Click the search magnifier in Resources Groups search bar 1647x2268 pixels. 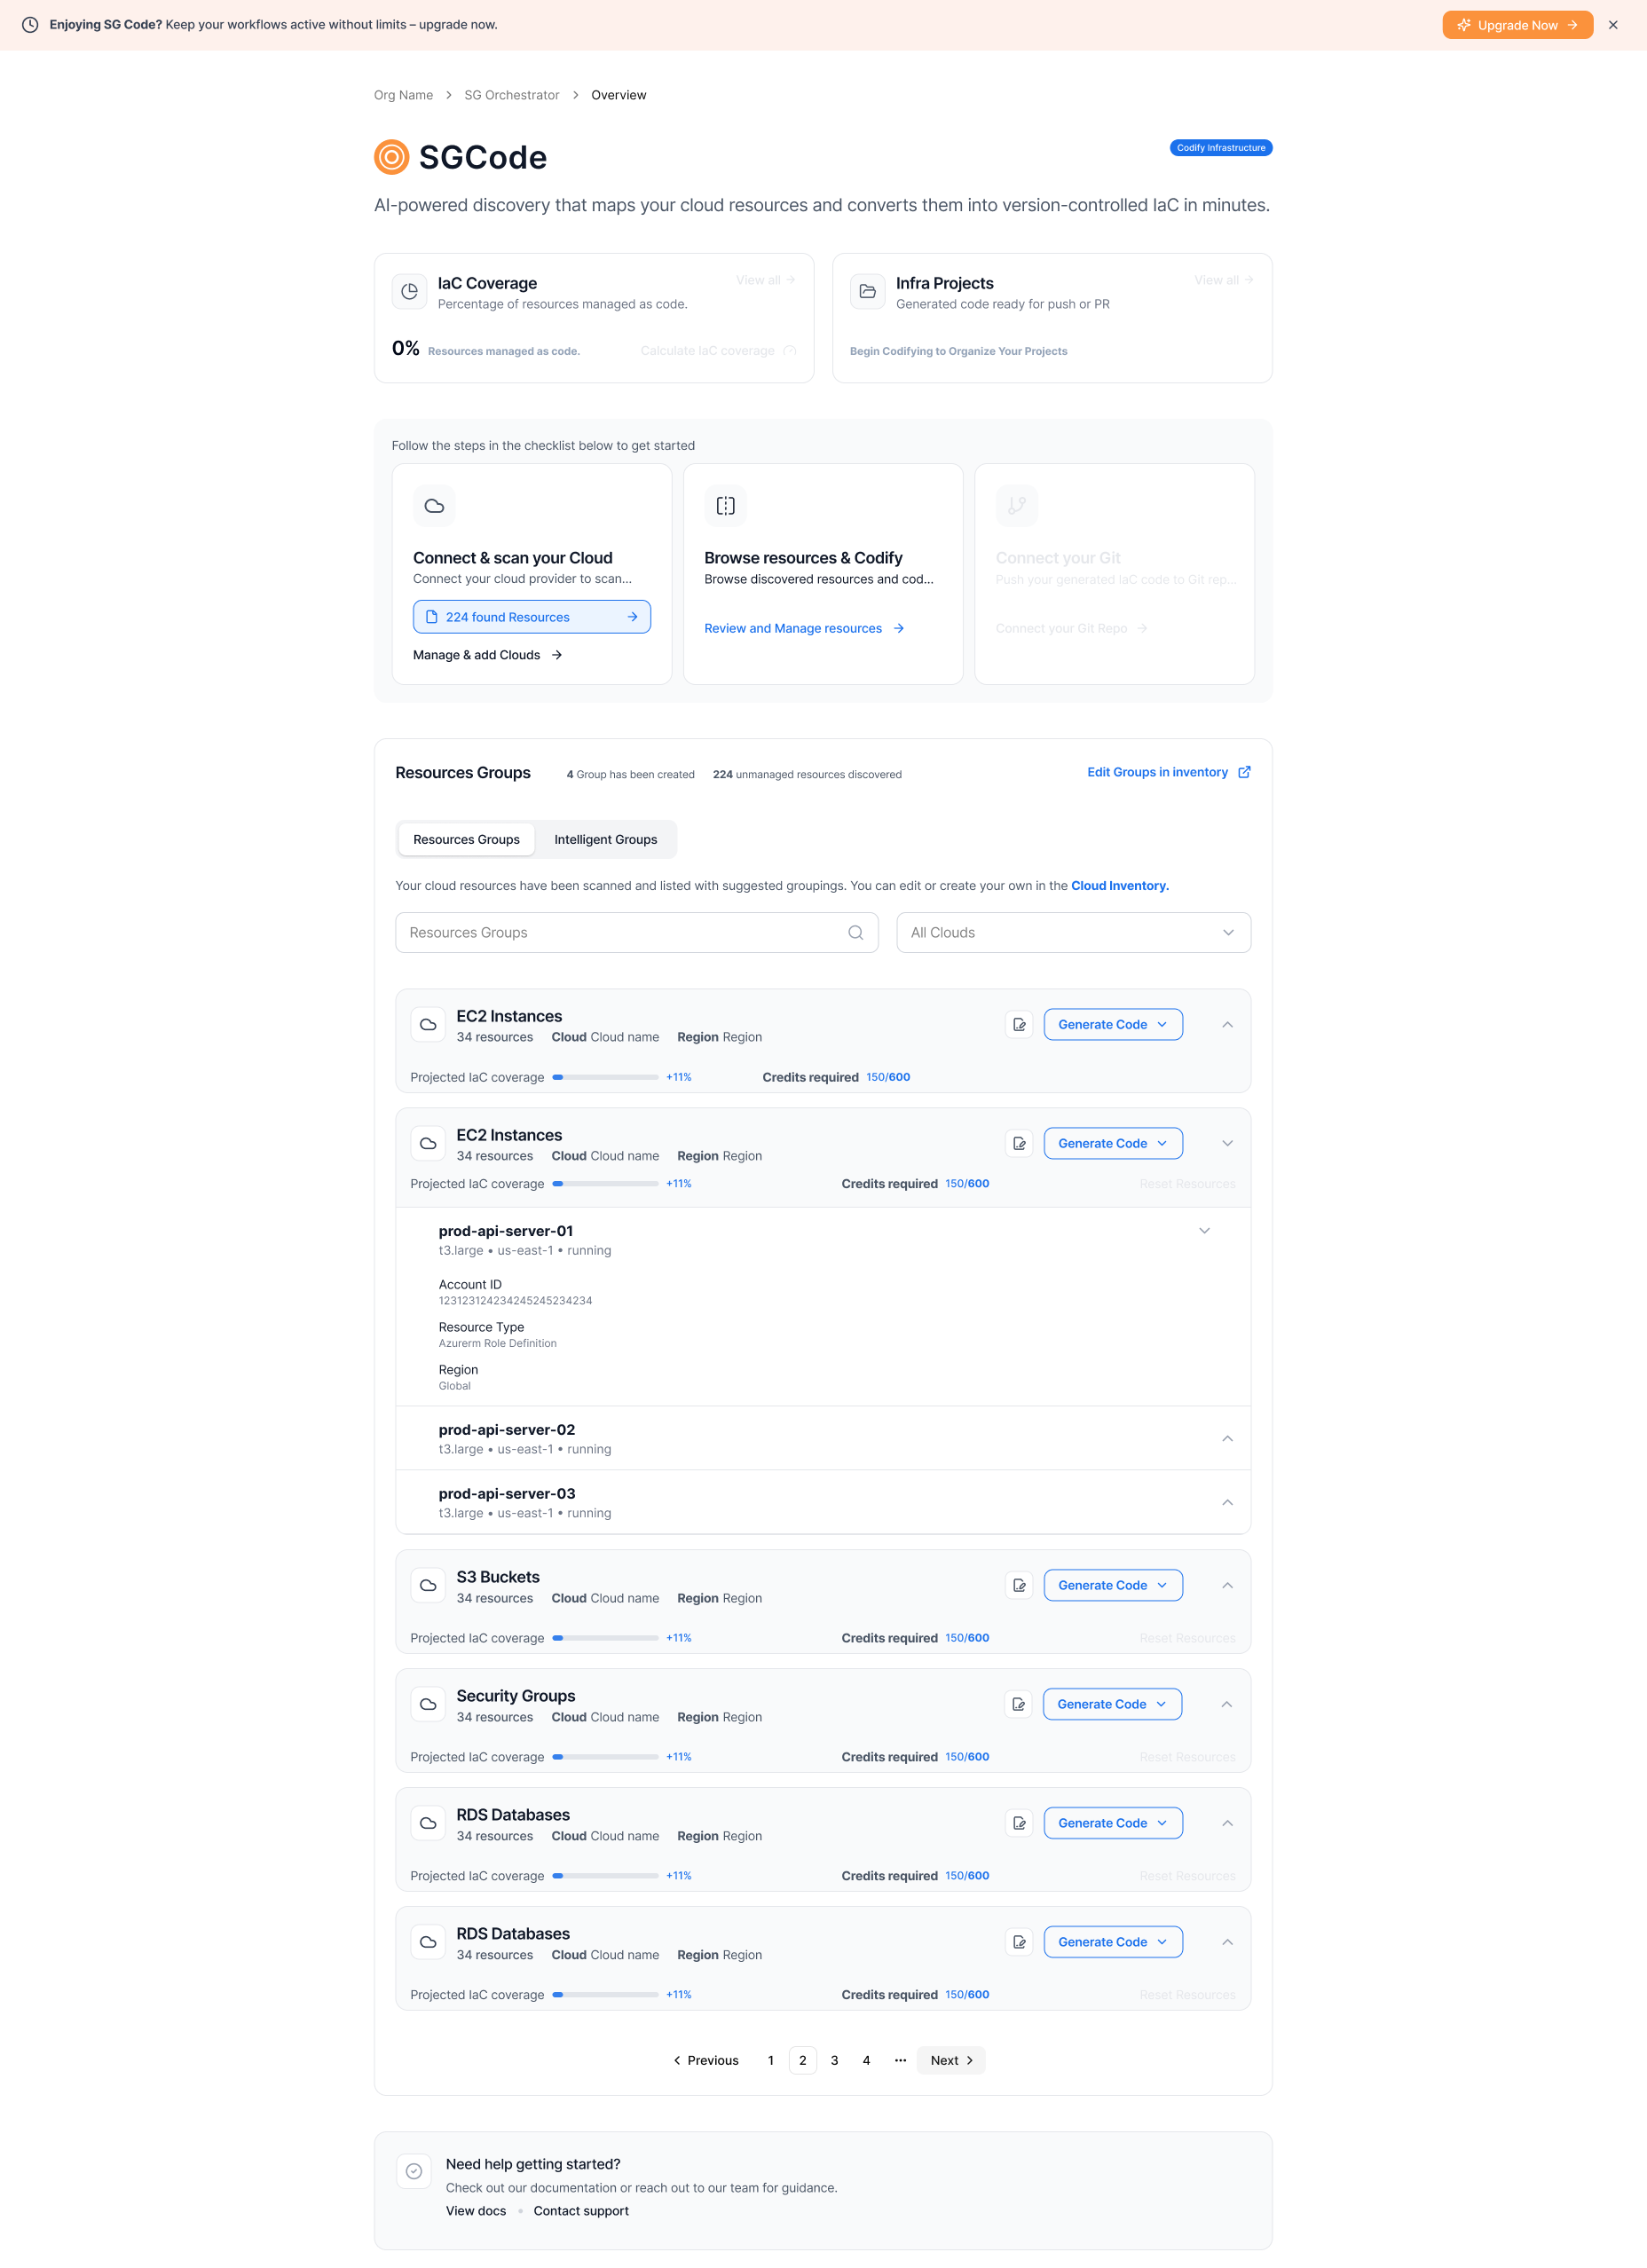point(855,932)
